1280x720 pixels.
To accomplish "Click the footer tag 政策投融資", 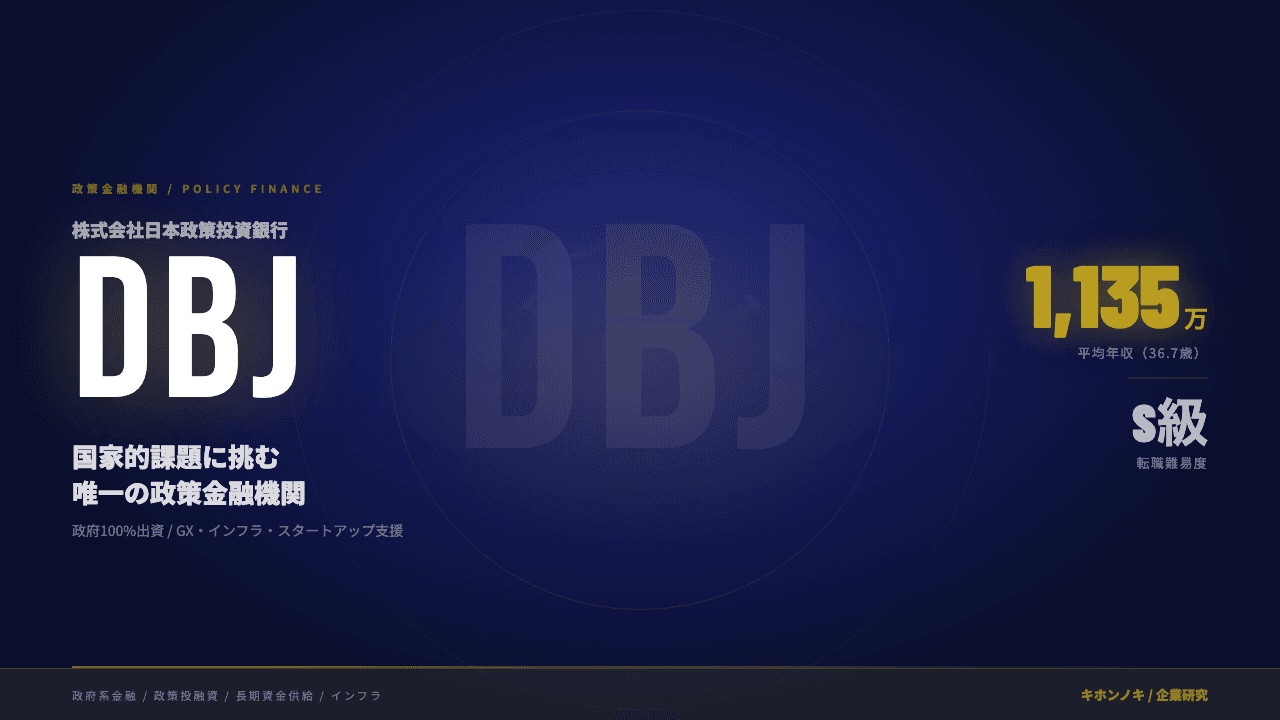I will click(x=186, y=695).
